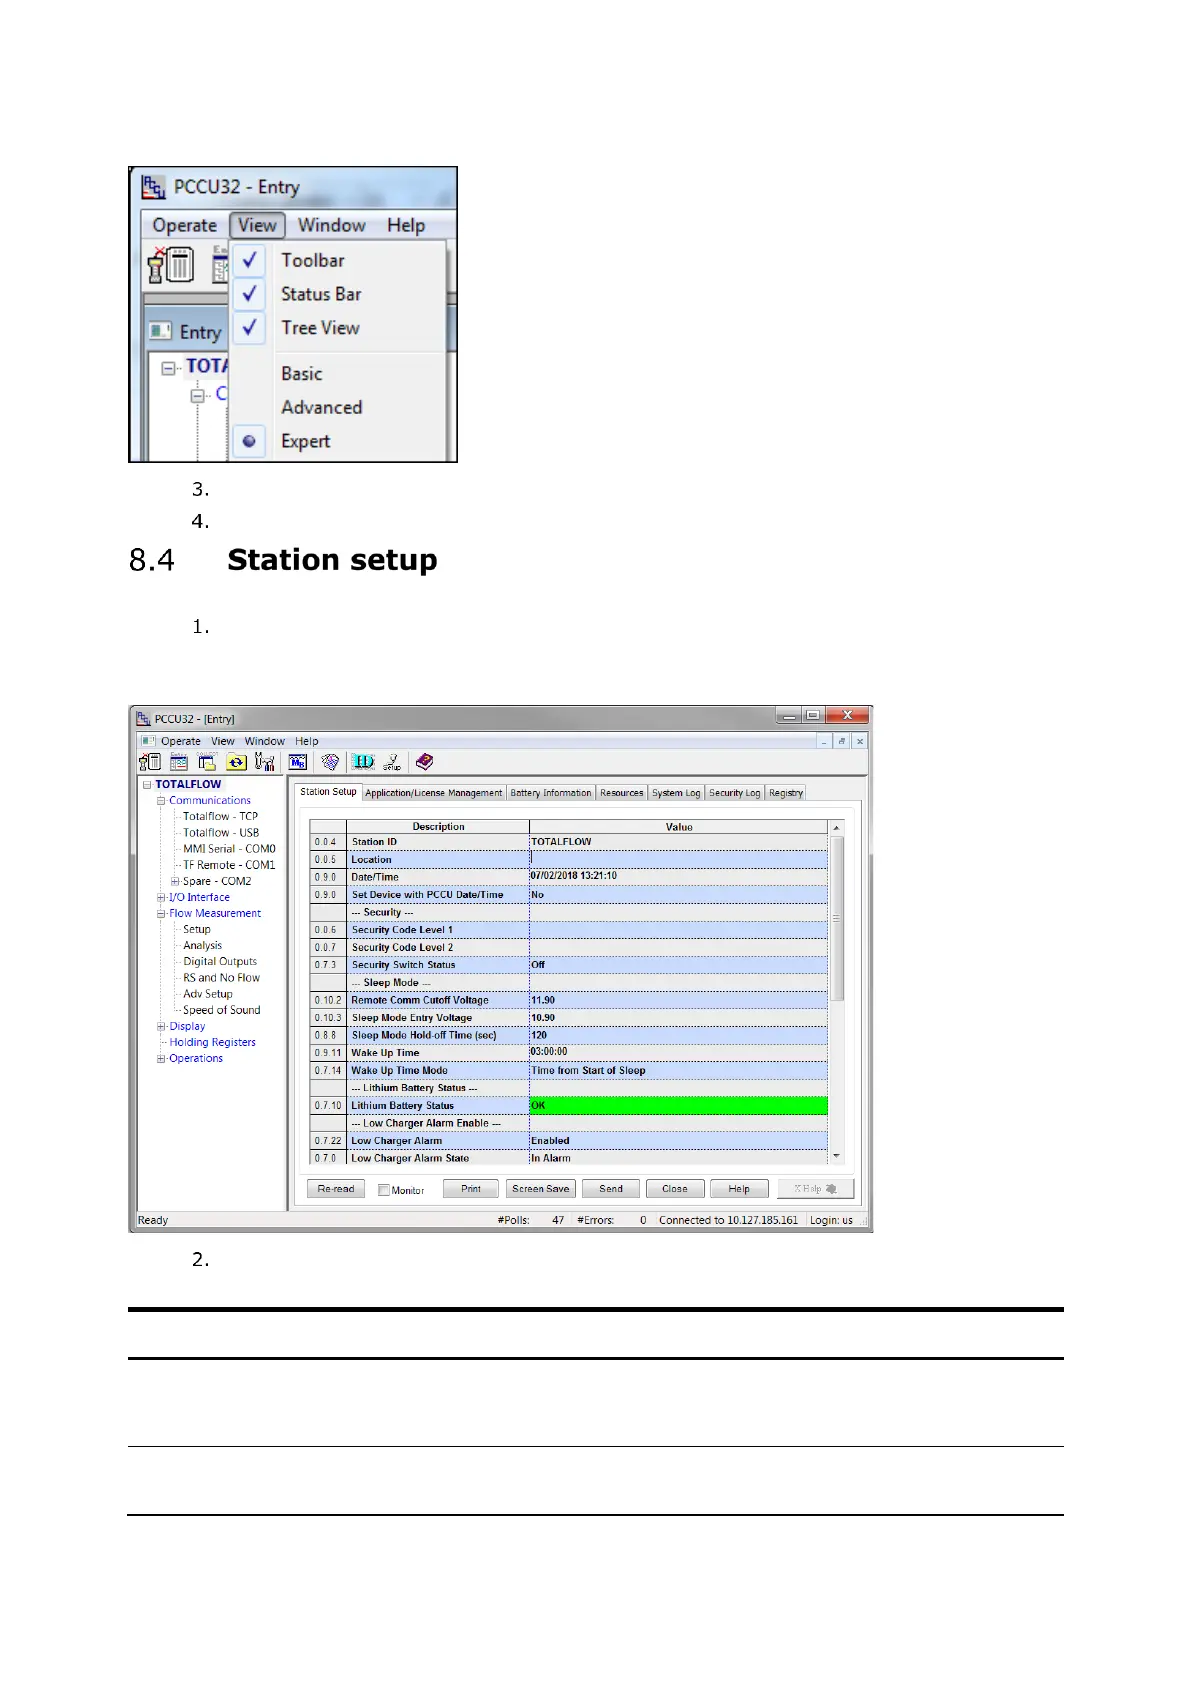Click the connect/disconnect device icon in lower PCCU32 toolbar
This screenshot has height=1684, width=1191.
(150, 762)
